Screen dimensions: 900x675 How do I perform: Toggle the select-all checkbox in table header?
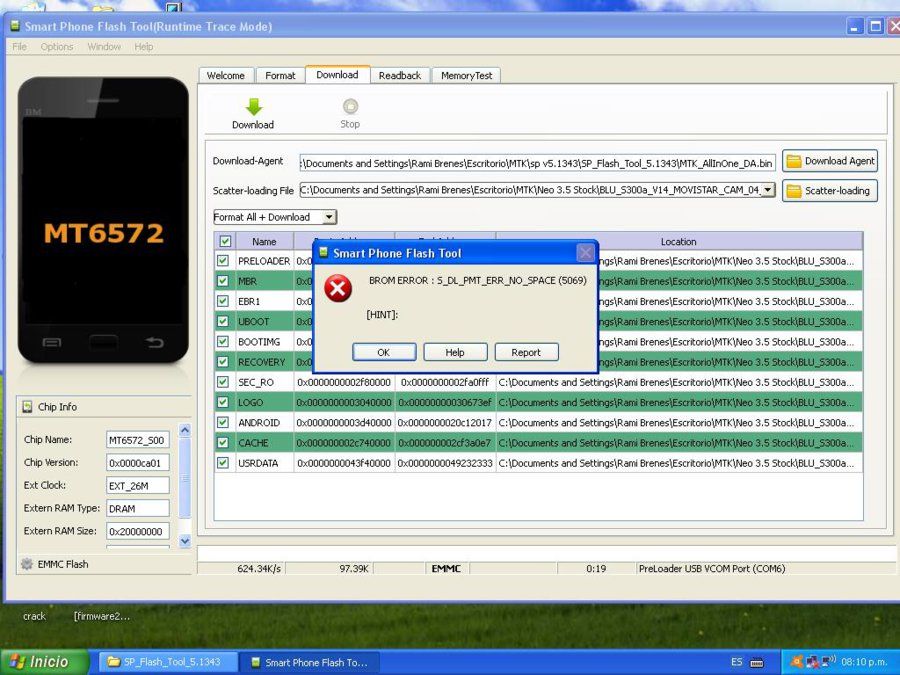tap(225, 241)
